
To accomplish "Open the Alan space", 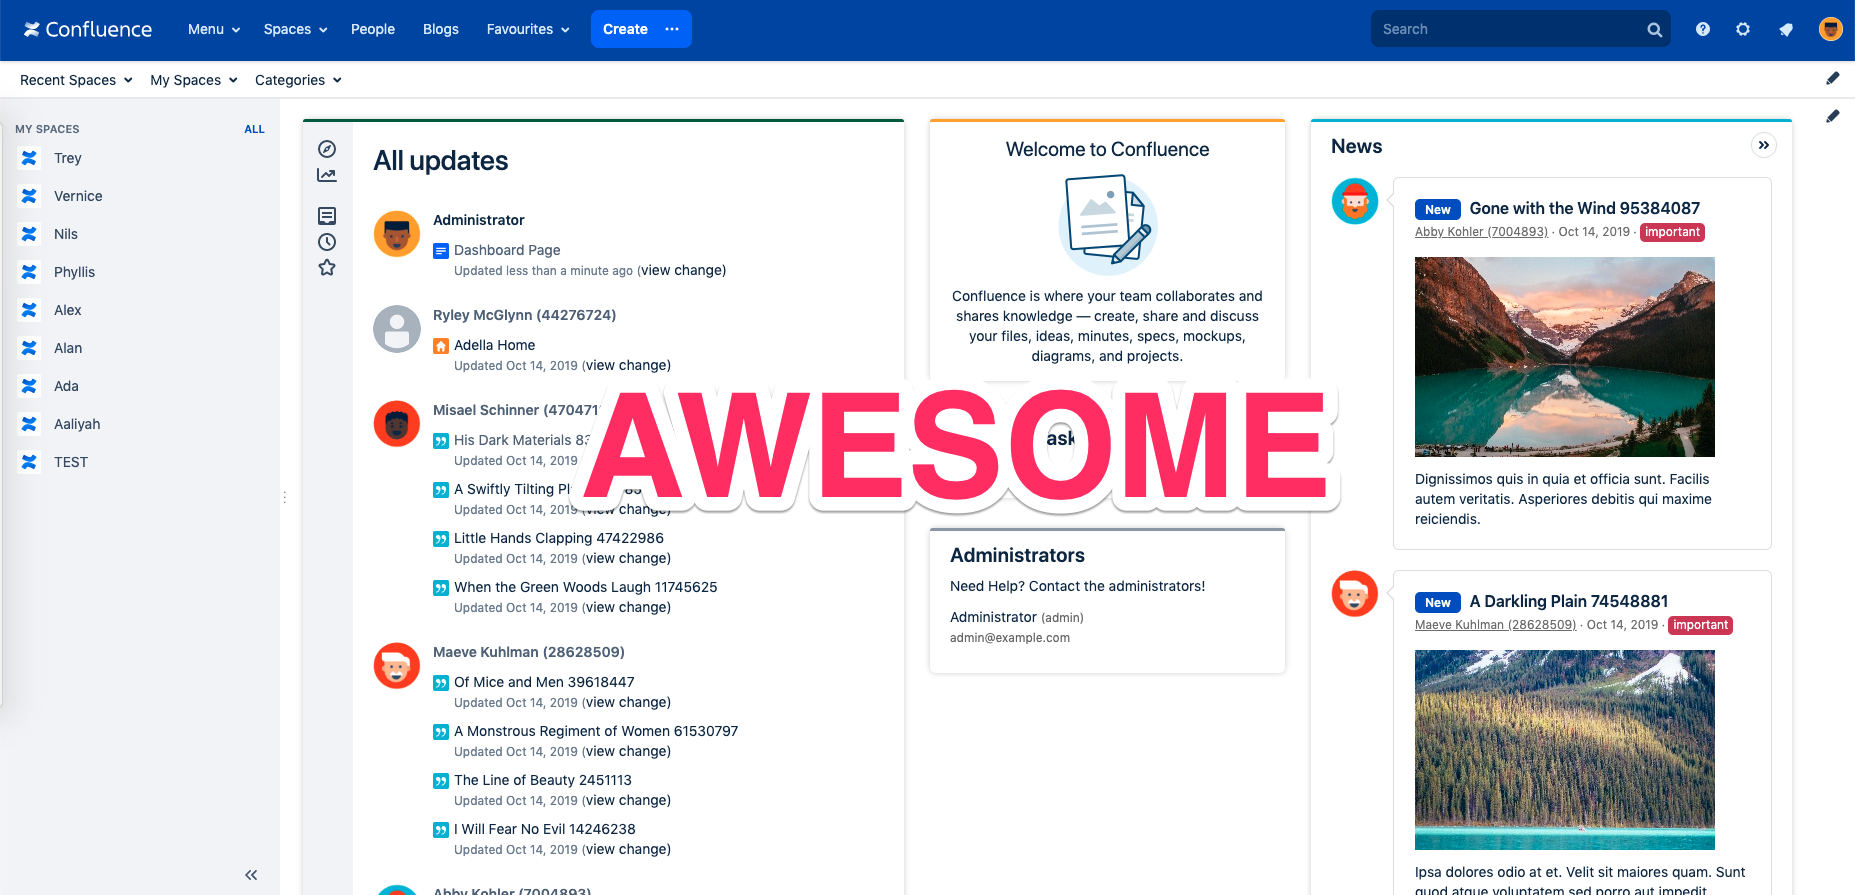I will pyautogui.click(x=68, y=348).
